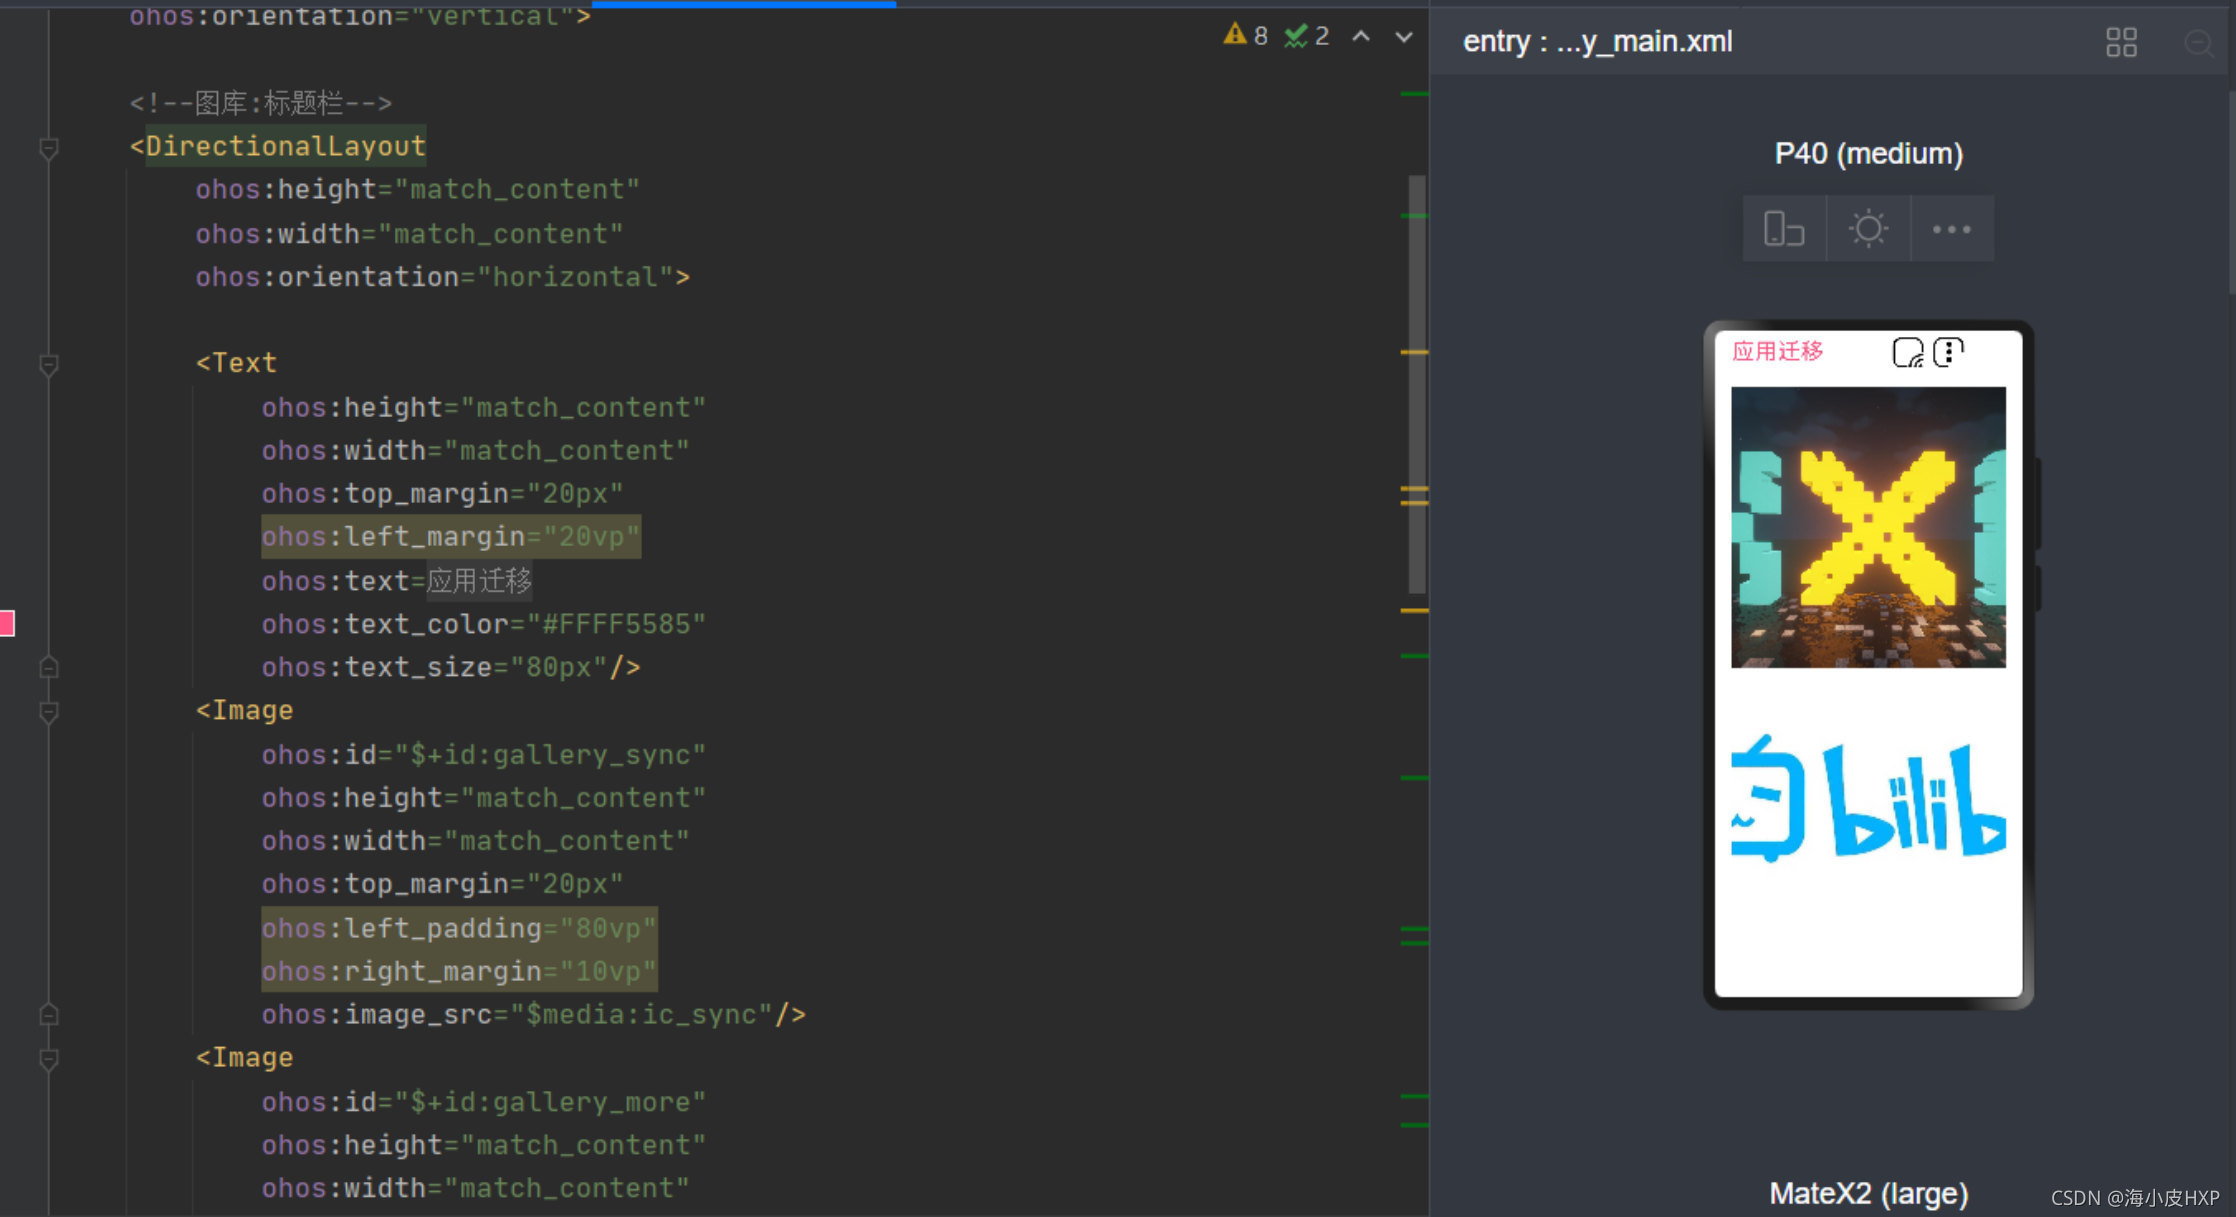The width and height of the screenshot is (2236, 1217).
Task: Toggle the light/dark mode sun icon
Action: coord(1868,229)
